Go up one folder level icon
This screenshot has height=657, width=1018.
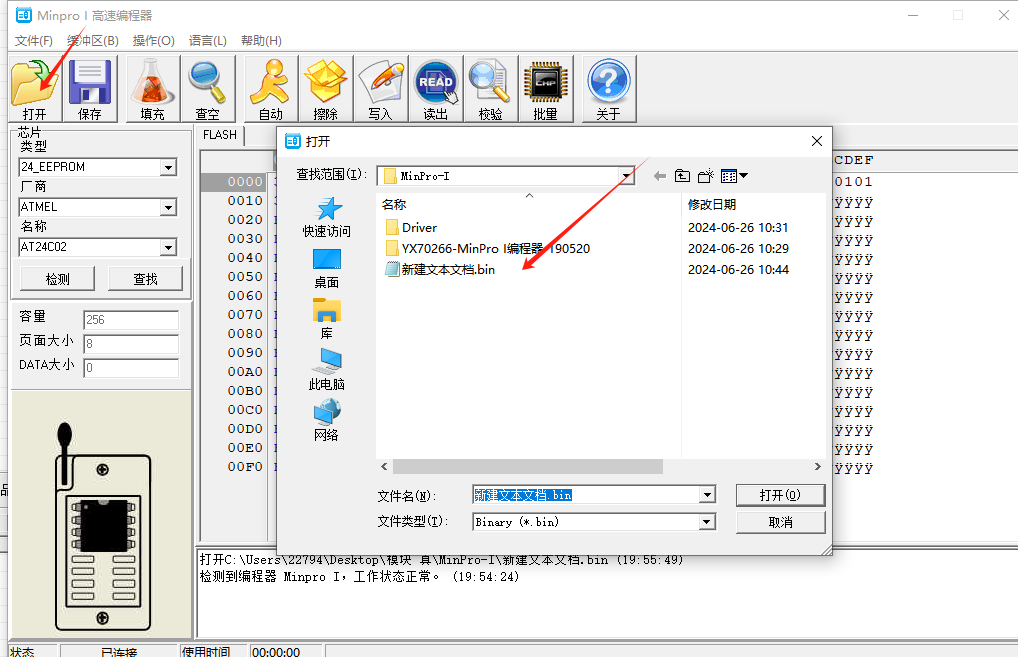pyautogui.click(x=682, y=176)
